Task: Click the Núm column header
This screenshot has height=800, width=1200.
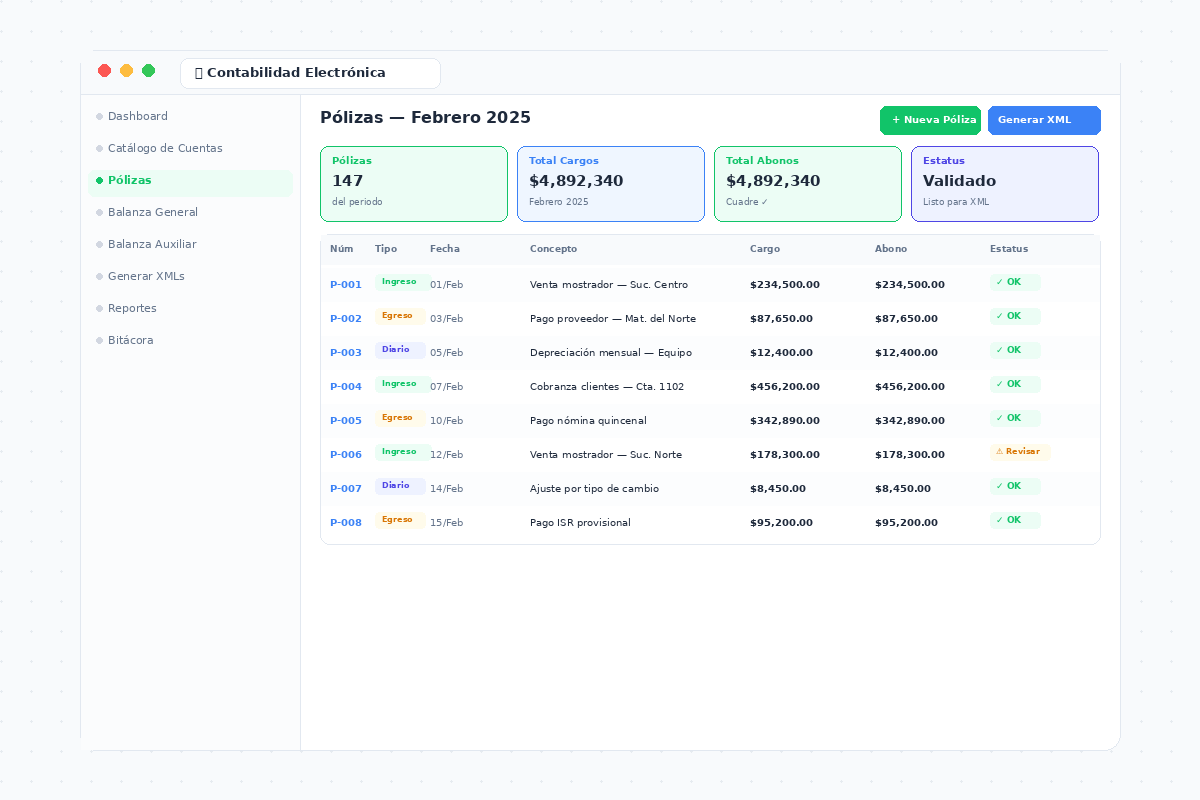Action: [341, 249]
